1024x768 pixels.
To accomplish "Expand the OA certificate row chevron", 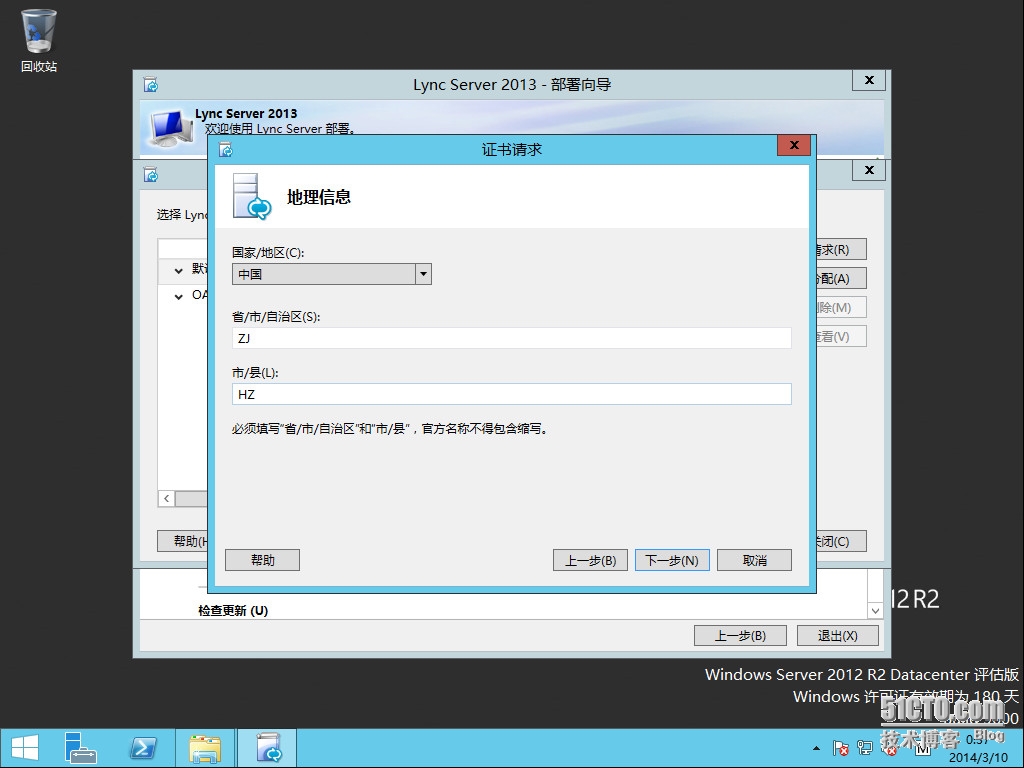I will coord(178,296).
